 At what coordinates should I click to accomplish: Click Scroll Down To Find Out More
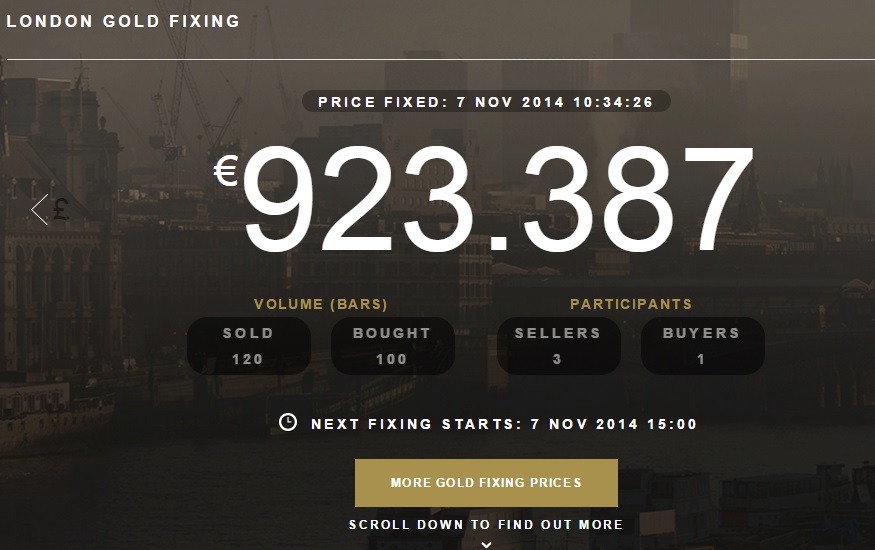point(486,524)
